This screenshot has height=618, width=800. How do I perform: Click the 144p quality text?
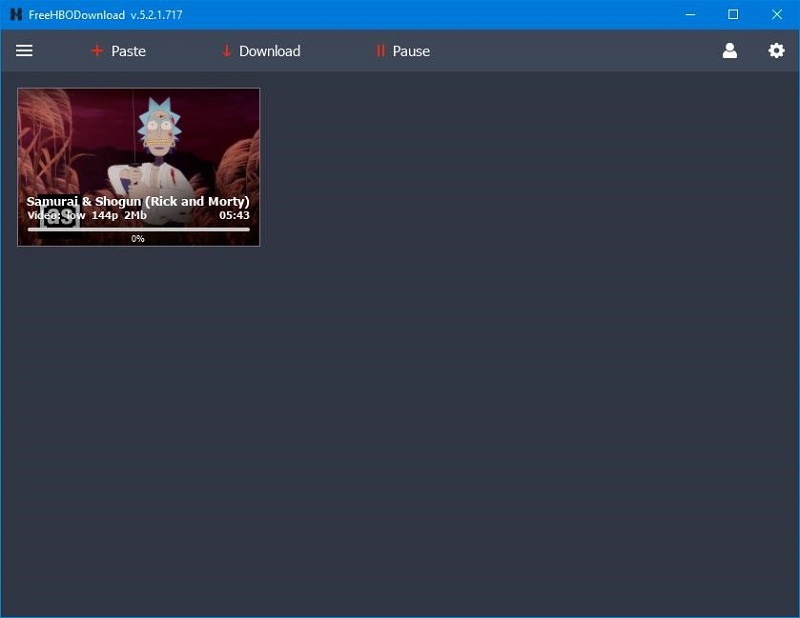(105, 215)
